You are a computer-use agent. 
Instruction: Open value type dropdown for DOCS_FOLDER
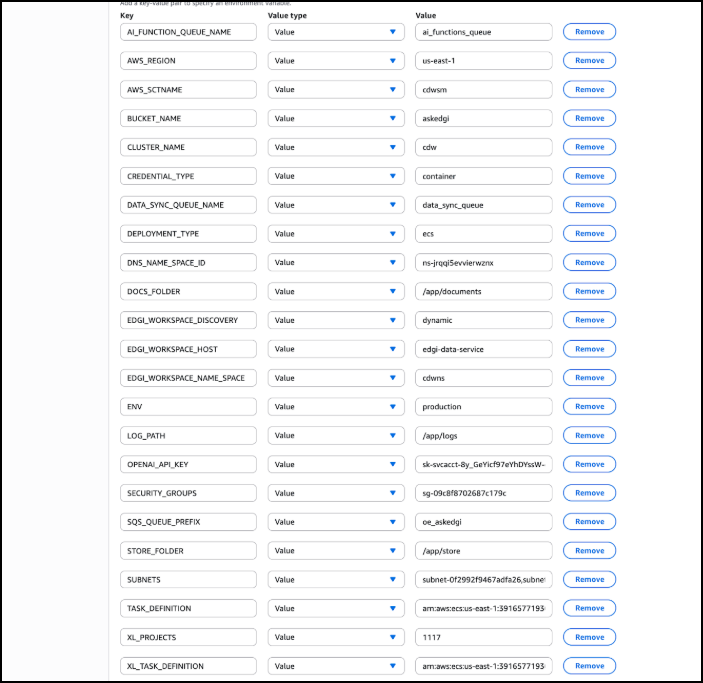(x=335, y=291)
